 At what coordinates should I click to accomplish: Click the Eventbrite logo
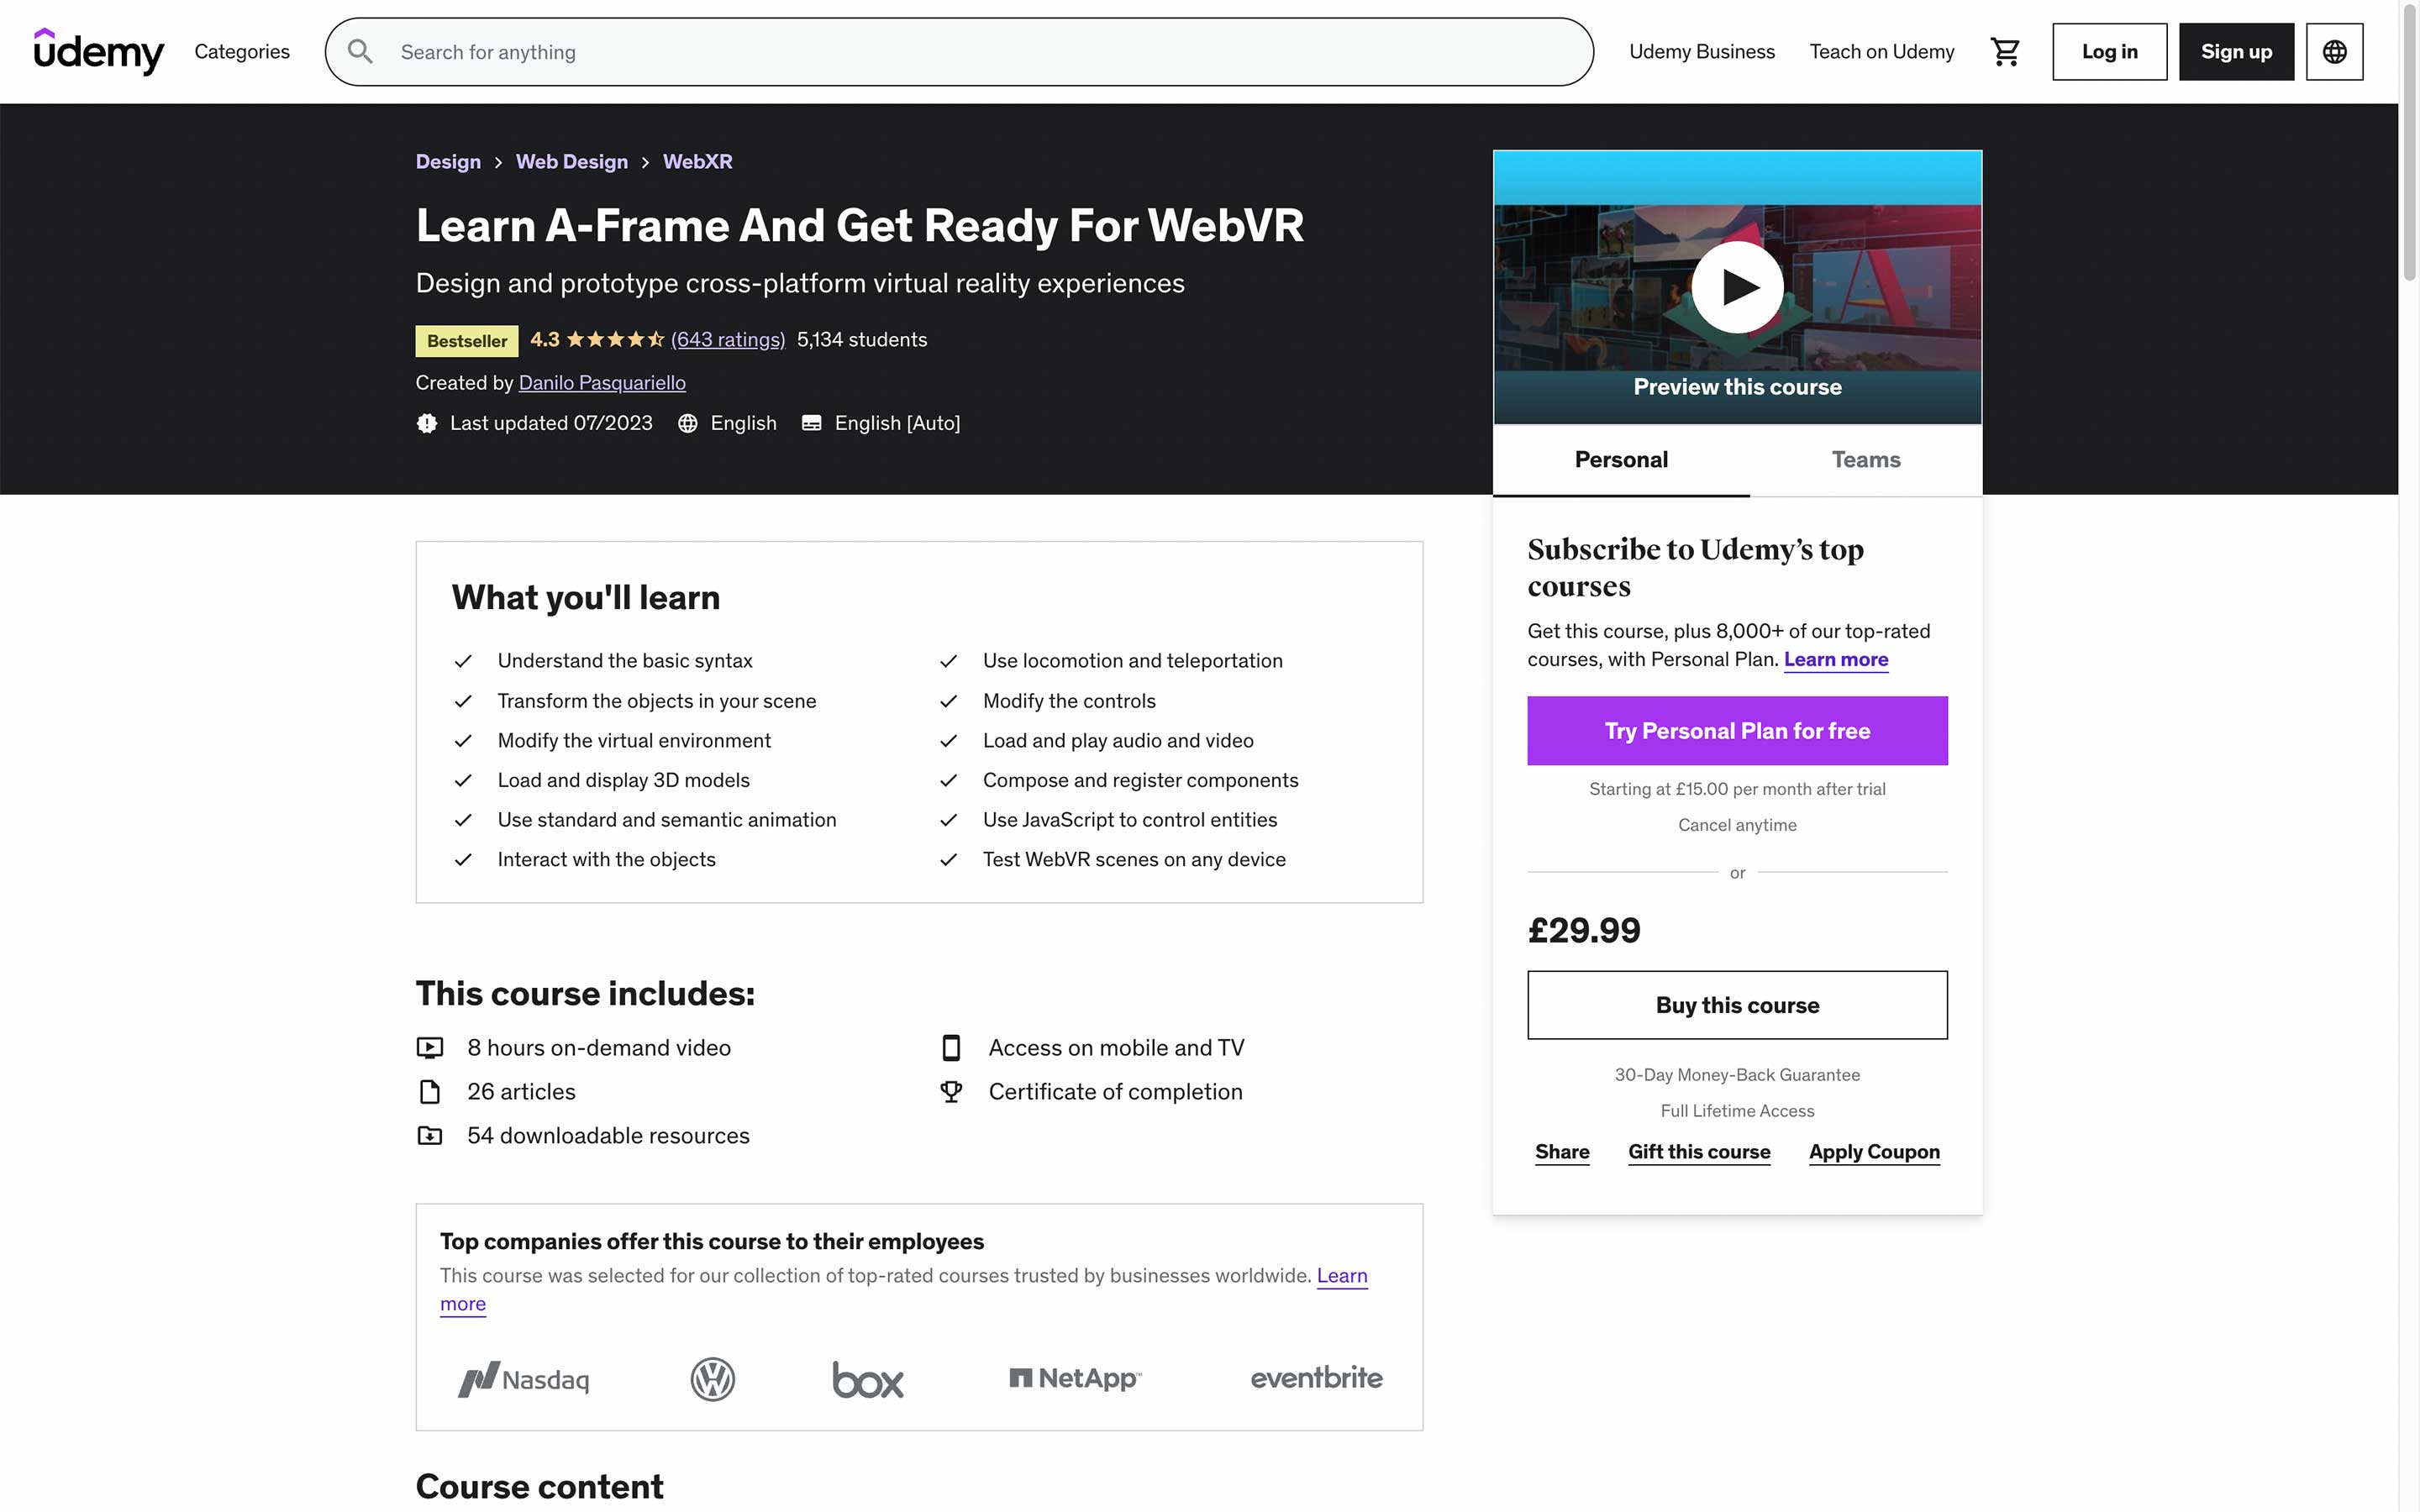coord(1316,1378)
